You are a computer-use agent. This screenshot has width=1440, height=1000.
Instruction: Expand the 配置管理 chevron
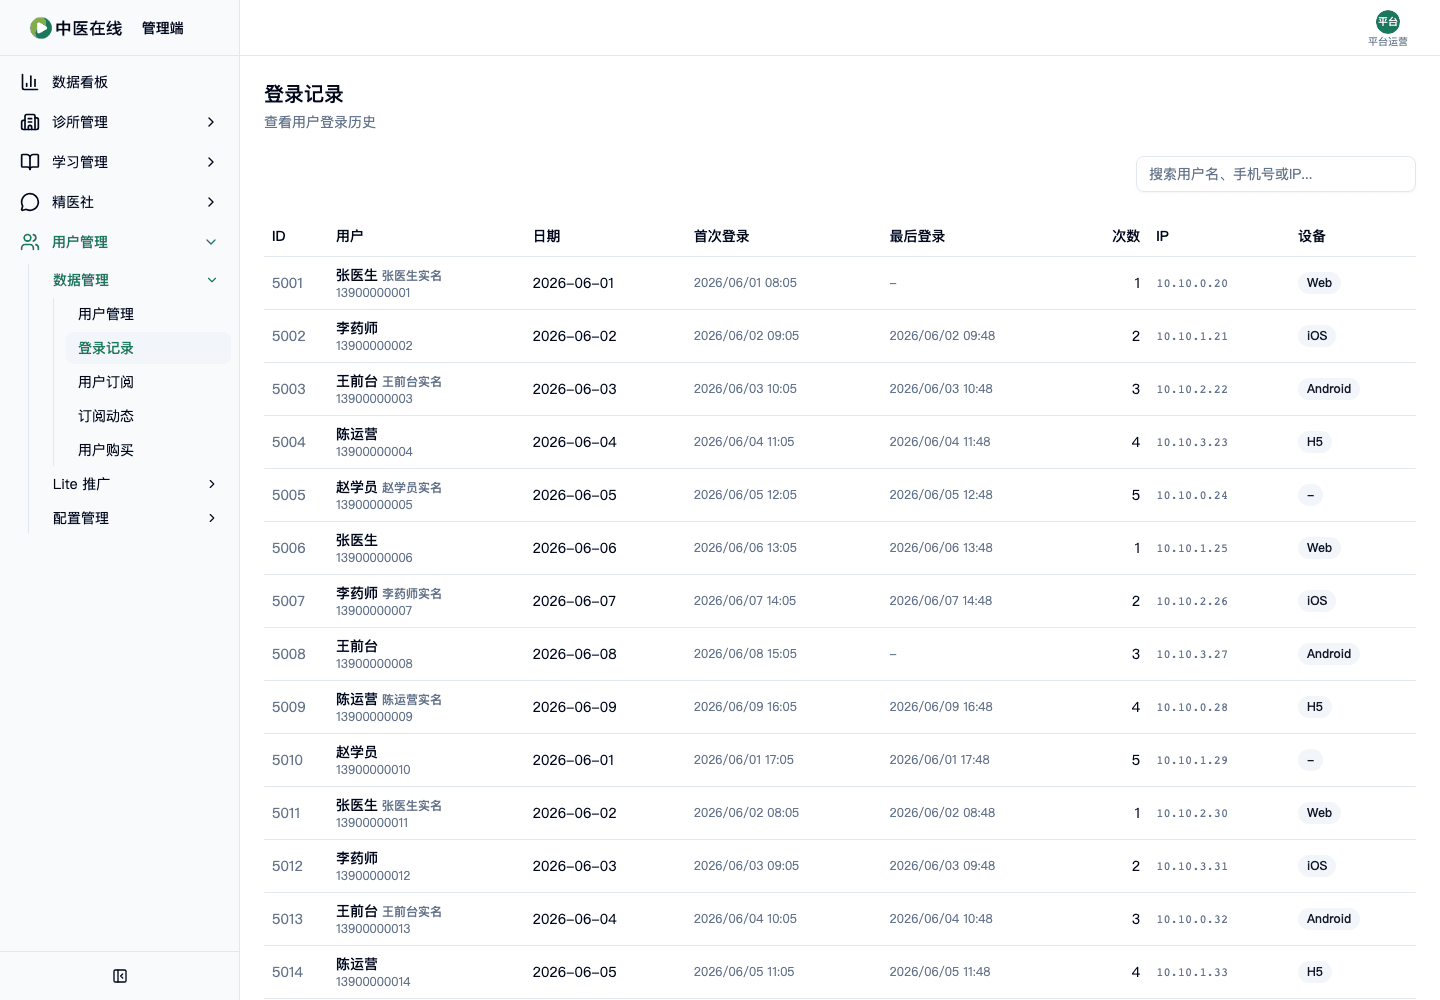point(212,518)
